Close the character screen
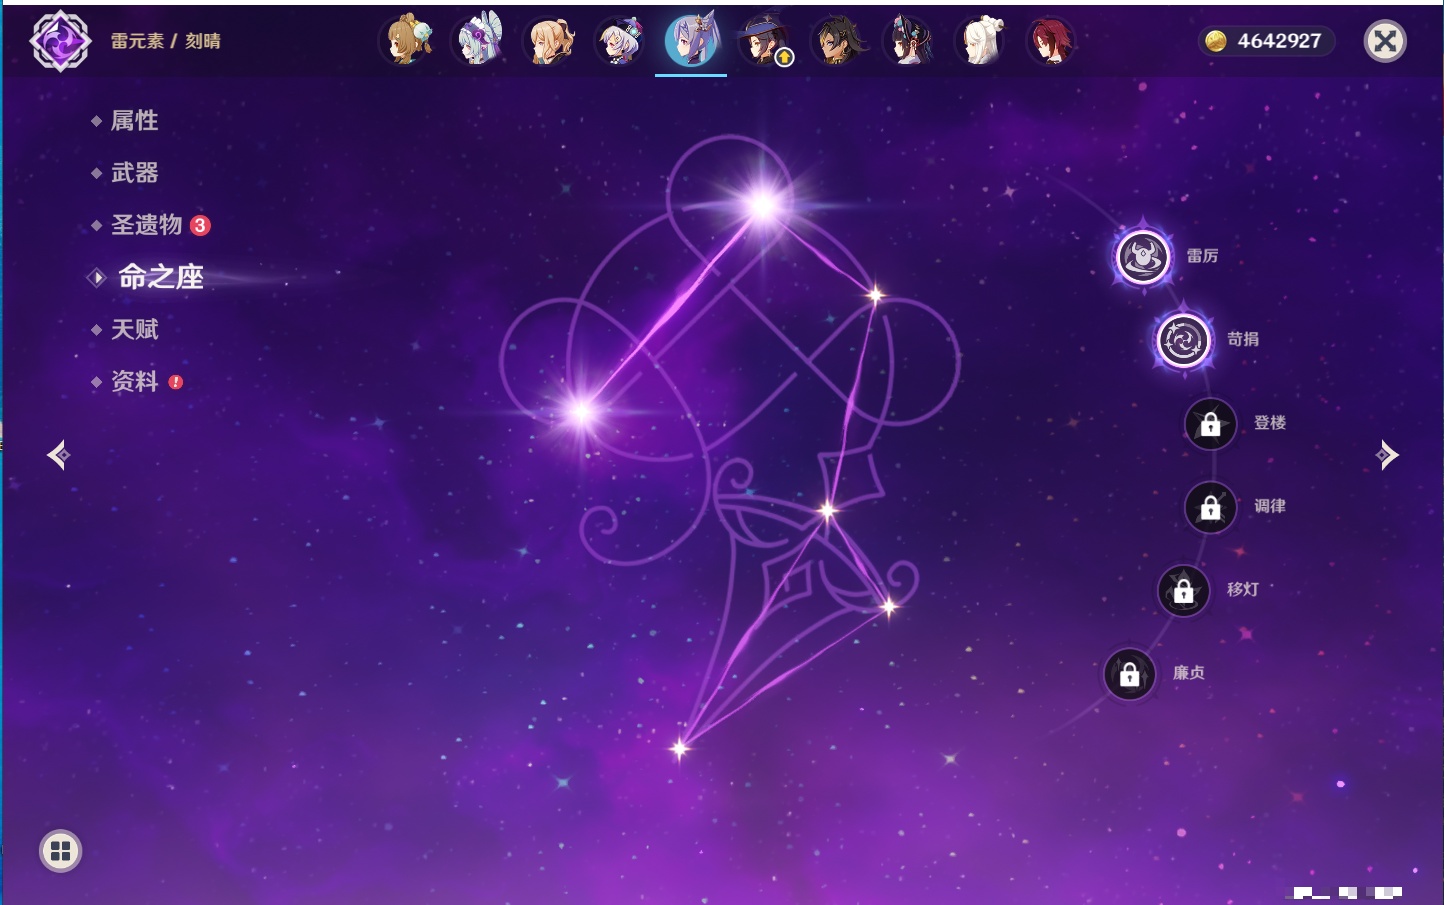Viewport: 1444px width, 905px height. (1385, 41)
